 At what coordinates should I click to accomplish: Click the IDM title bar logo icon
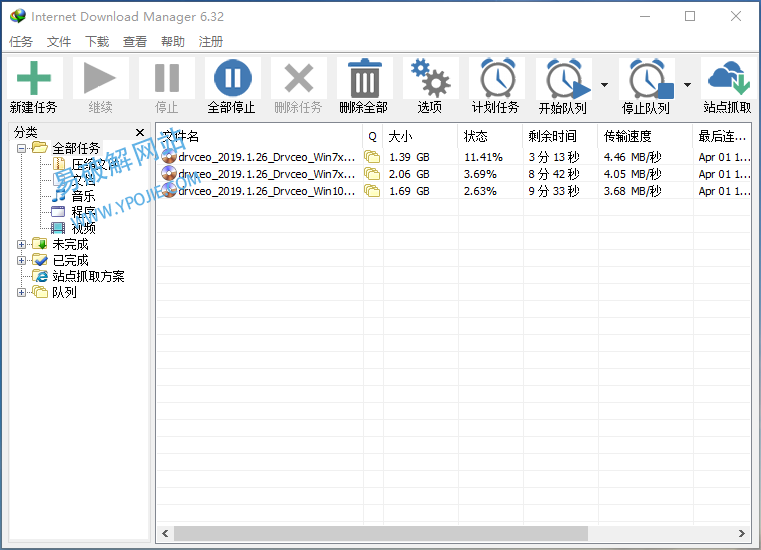pyautogui.click(x=18, y=16)
